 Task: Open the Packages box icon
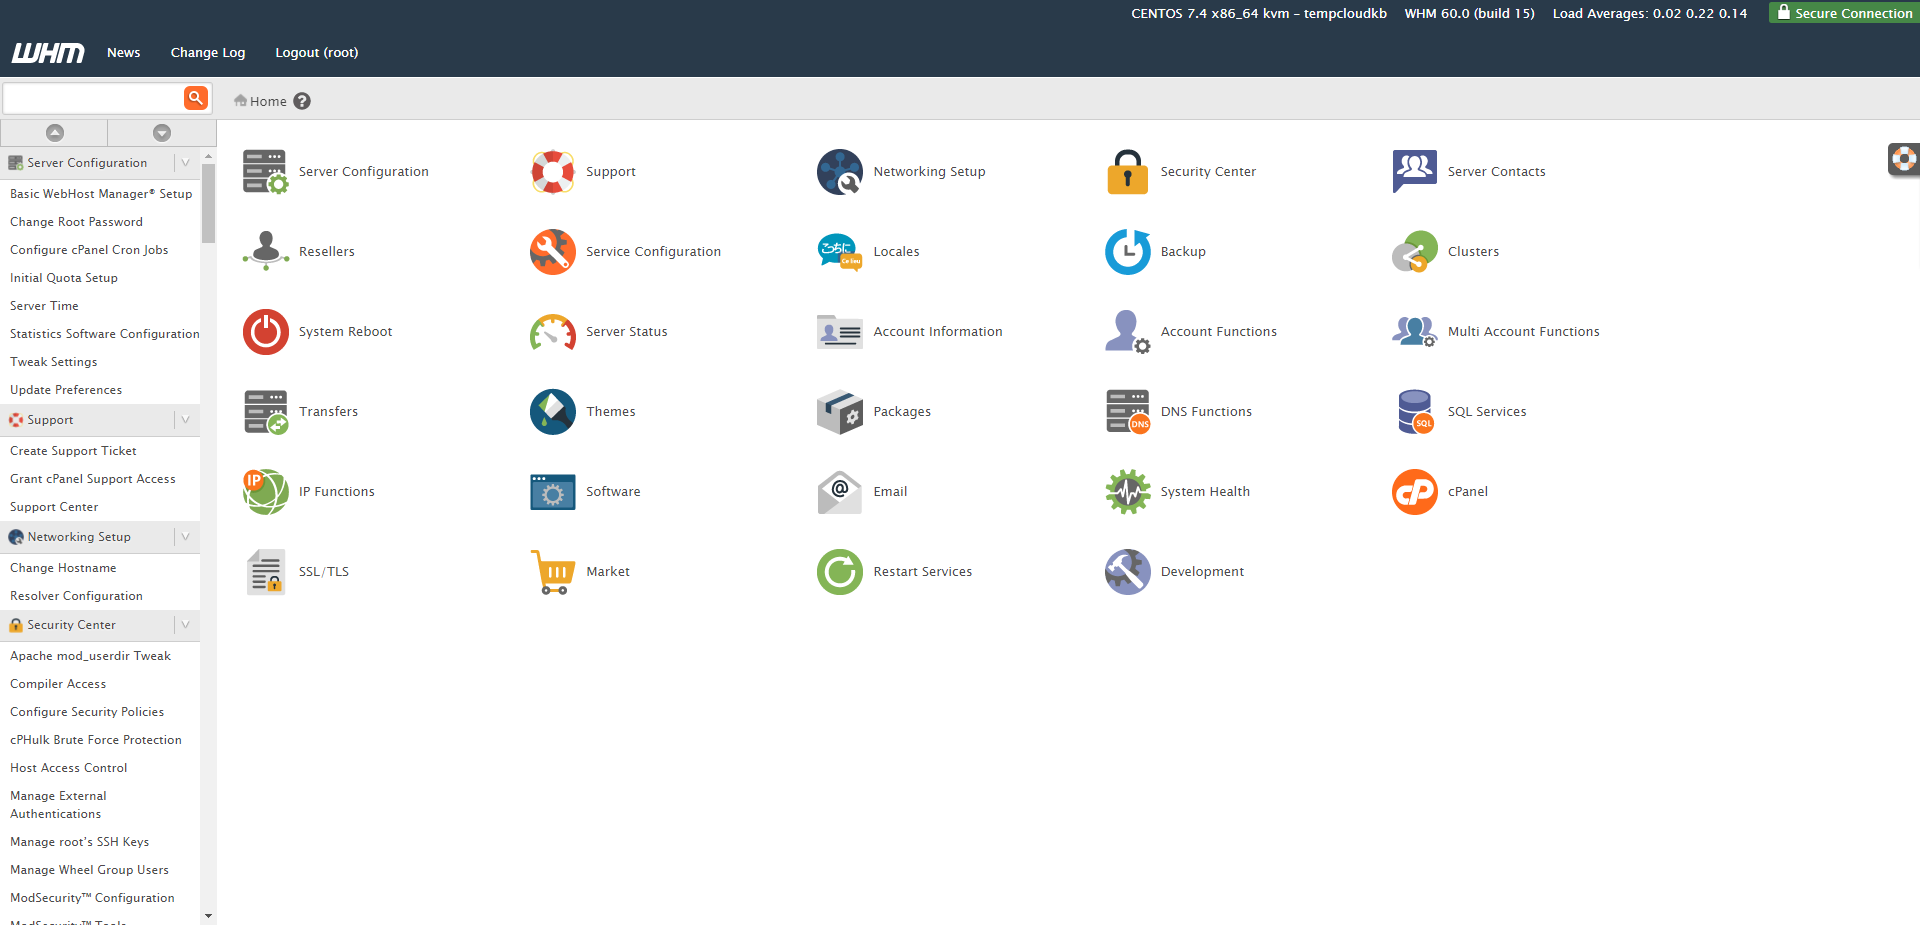pyautogui.click(x=840, y=412)
